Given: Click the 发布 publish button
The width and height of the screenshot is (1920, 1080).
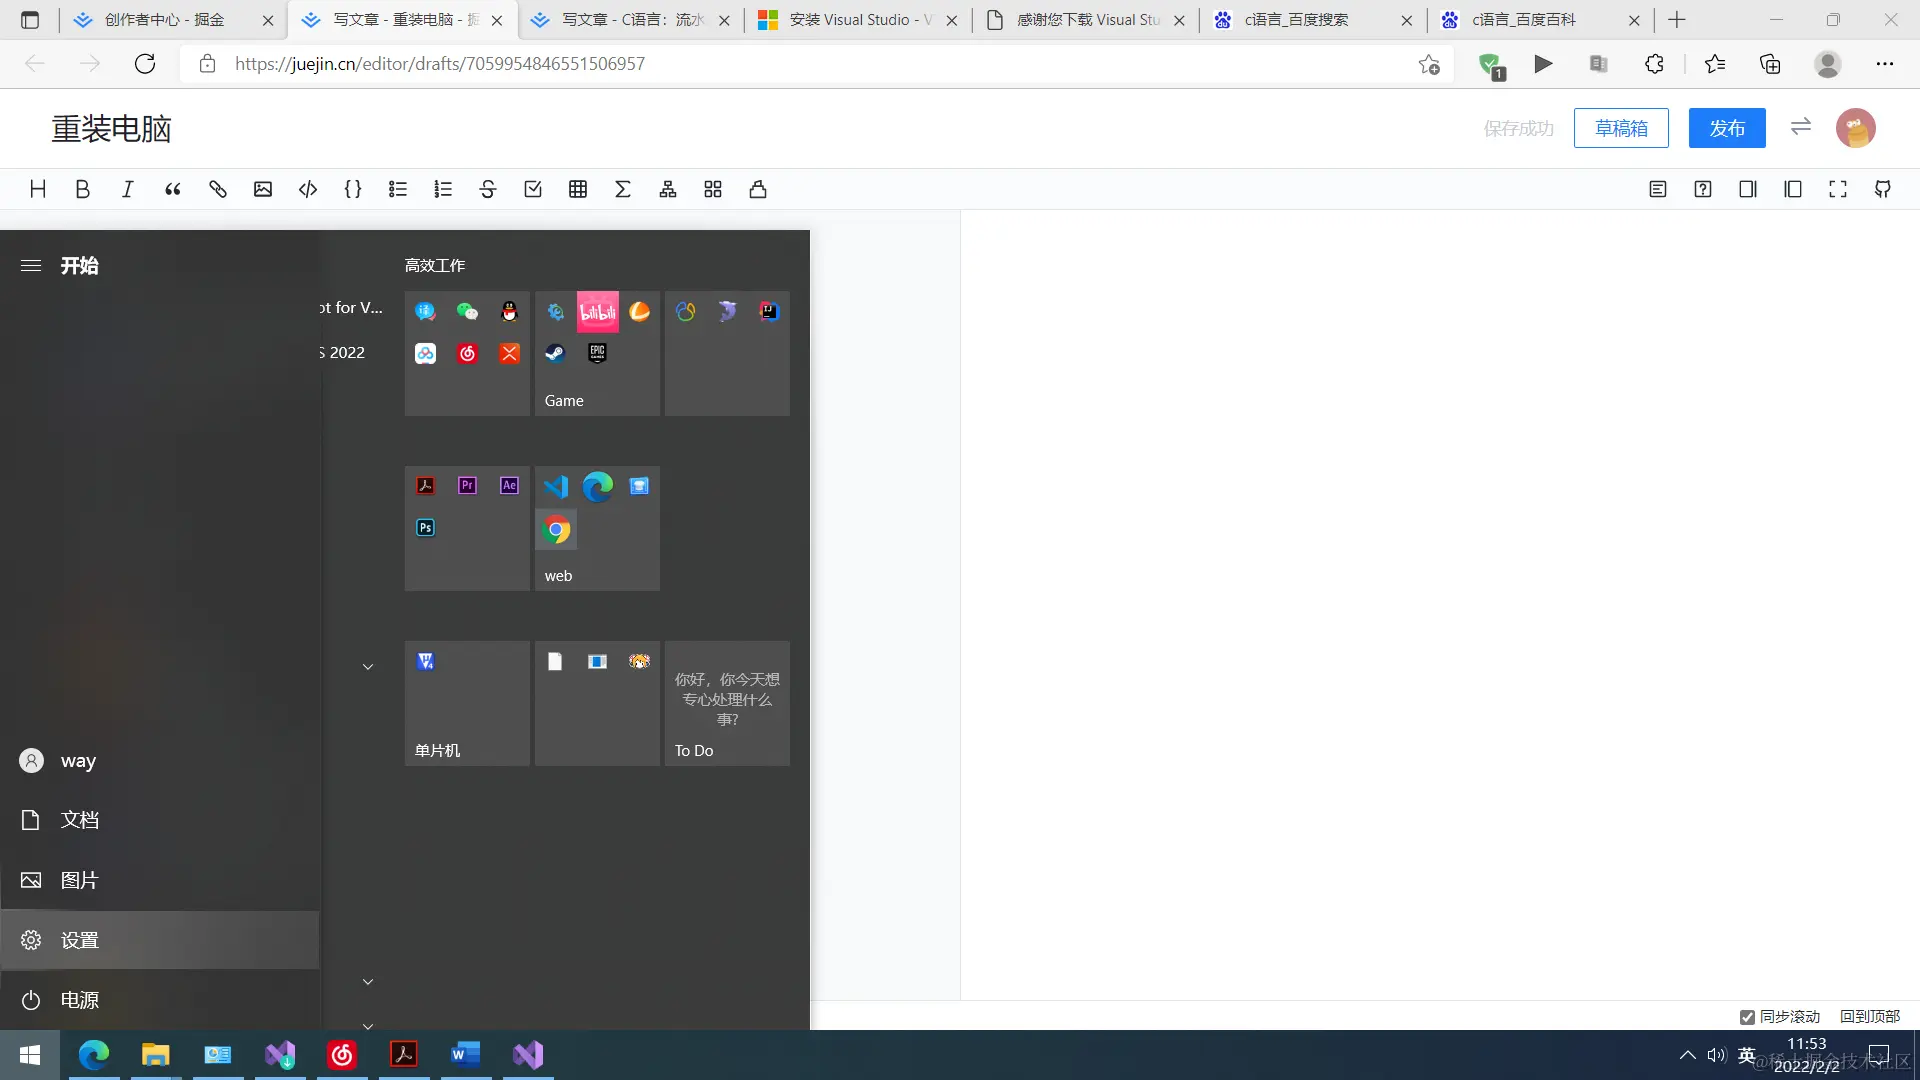Looking at the screenshot, I should tap(1726, 128).
